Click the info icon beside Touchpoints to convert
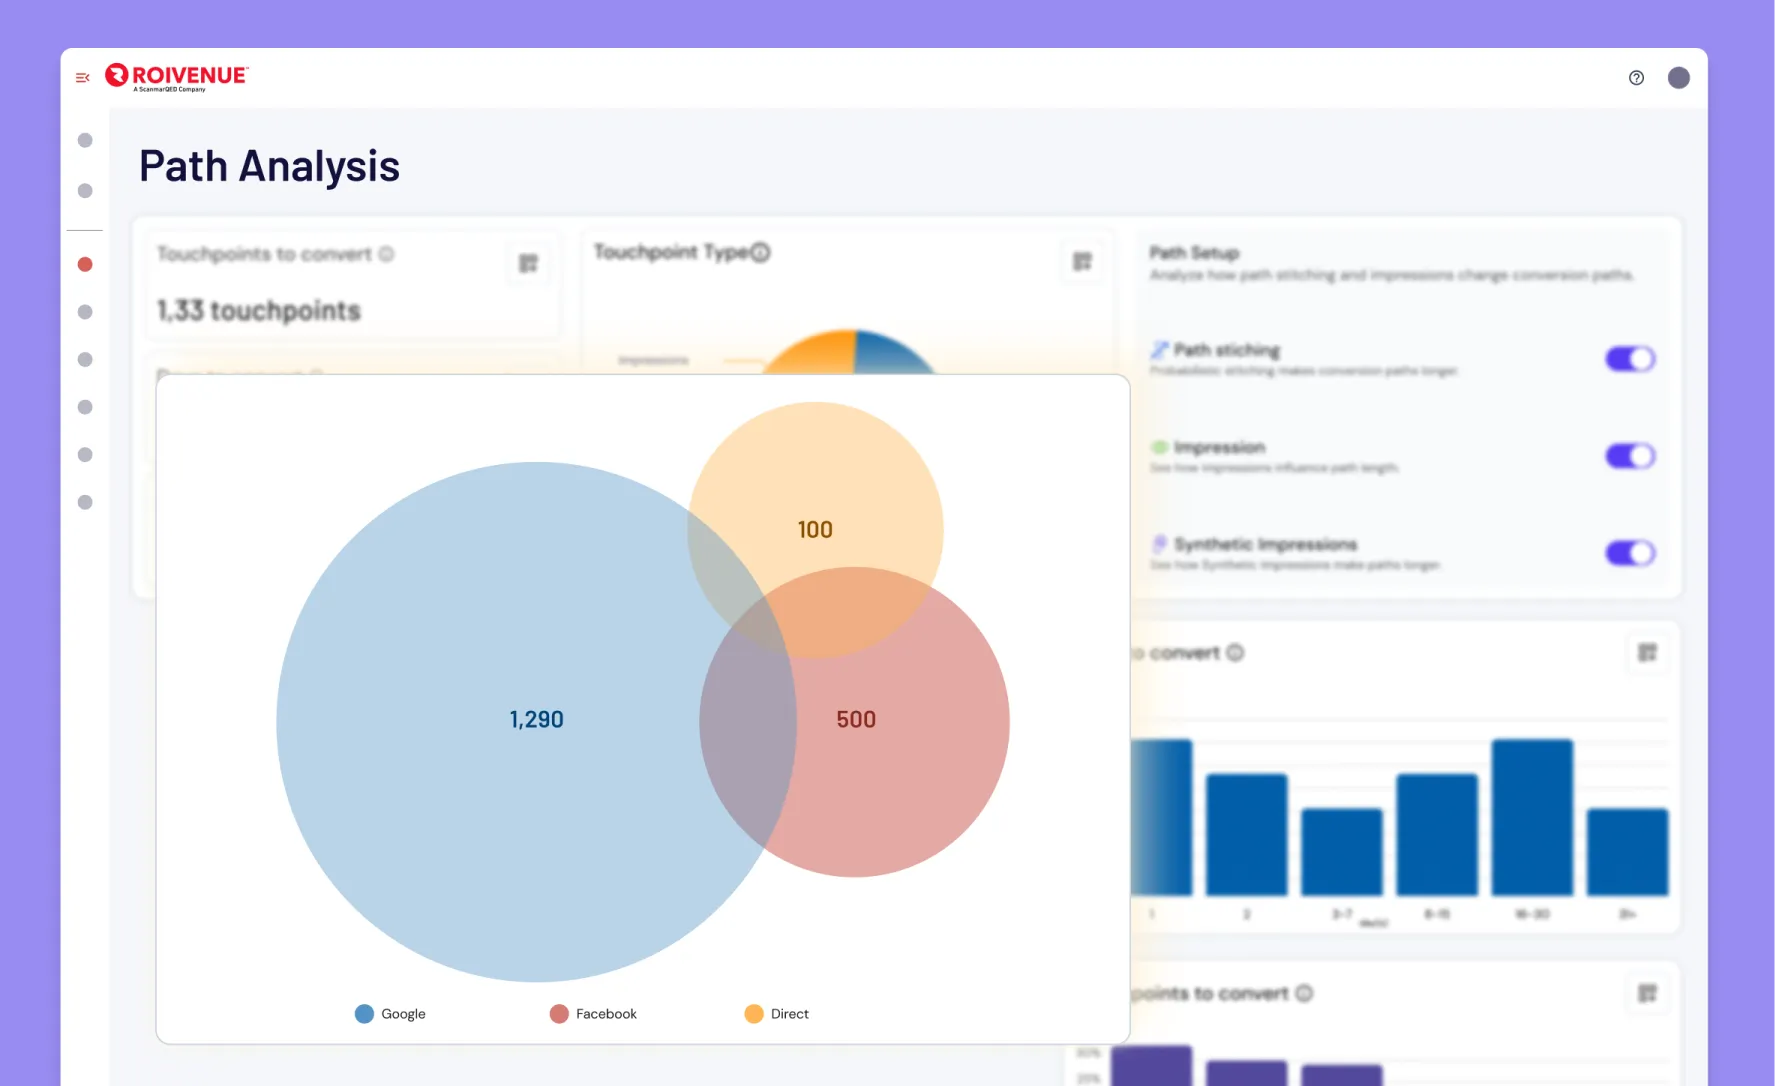 [x=386, y=254]
